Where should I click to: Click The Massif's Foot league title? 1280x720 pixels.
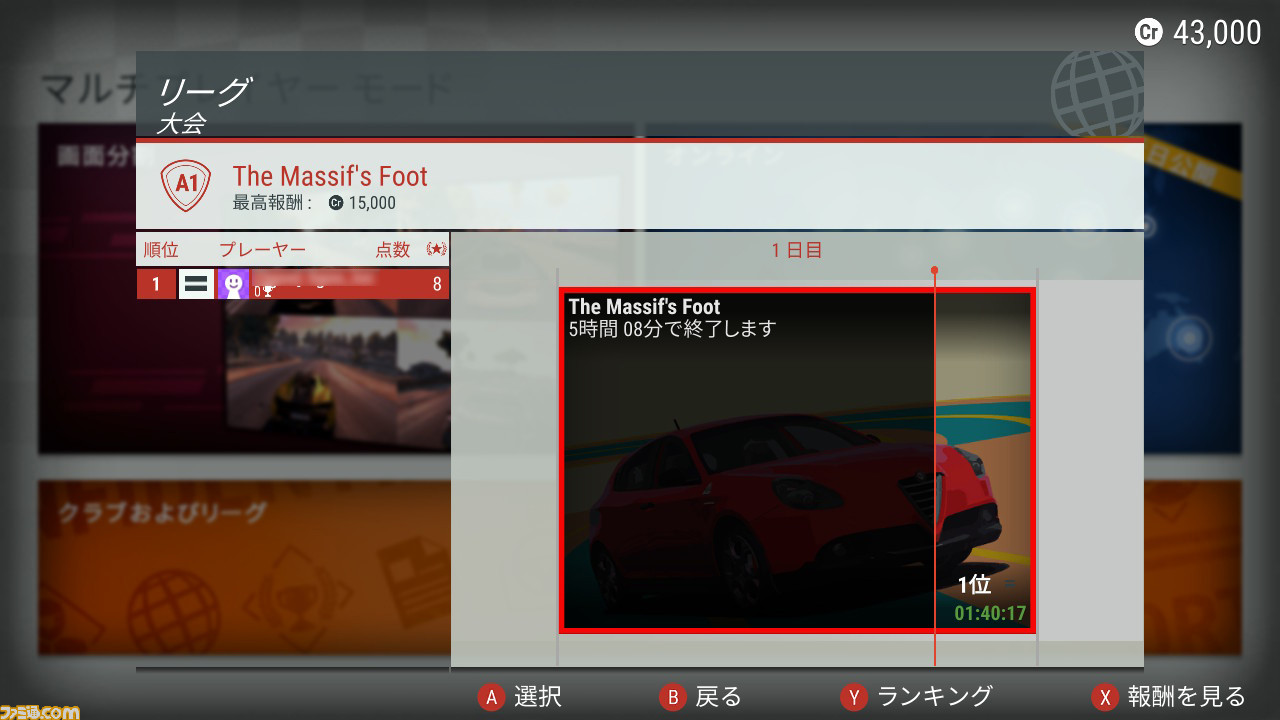coord(330,177)
